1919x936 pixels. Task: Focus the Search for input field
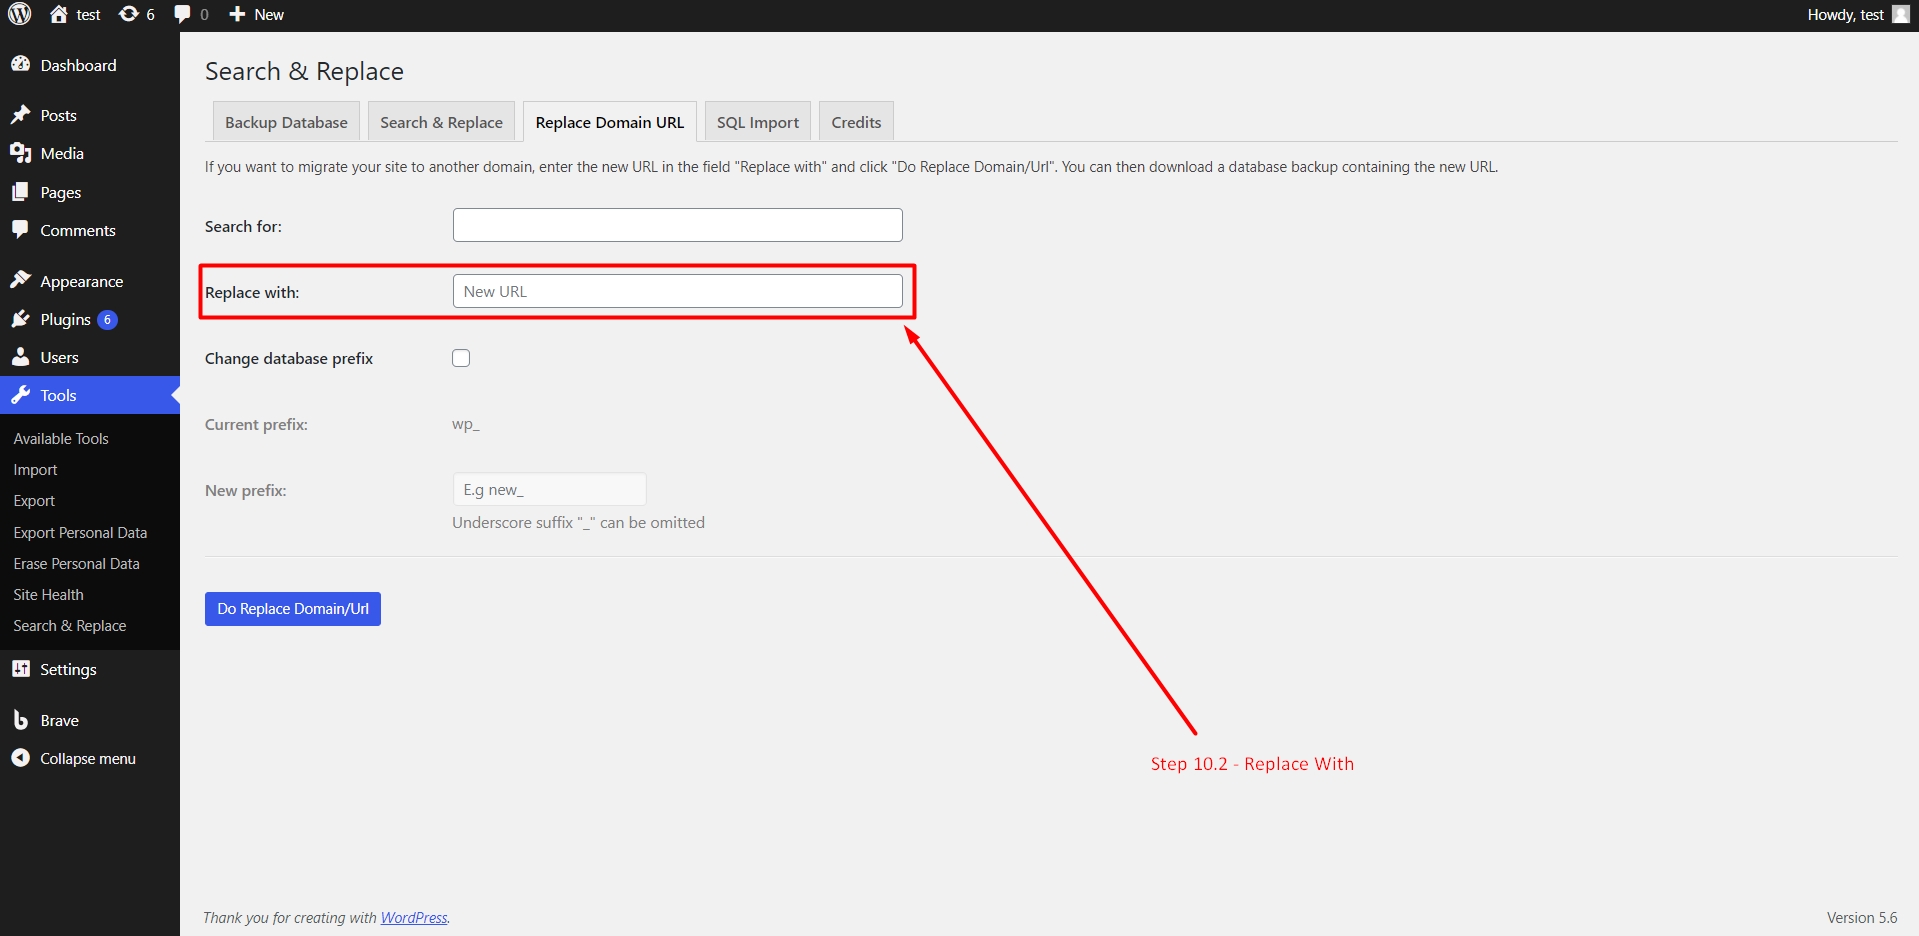(x=677, y=225)
